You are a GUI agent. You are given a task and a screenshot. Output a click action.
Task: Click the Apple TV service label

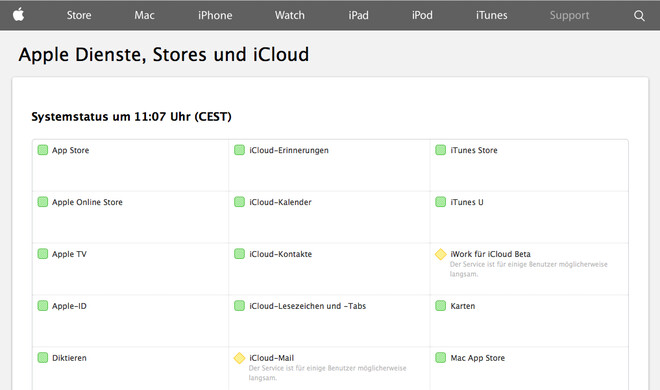click(69, 254)
